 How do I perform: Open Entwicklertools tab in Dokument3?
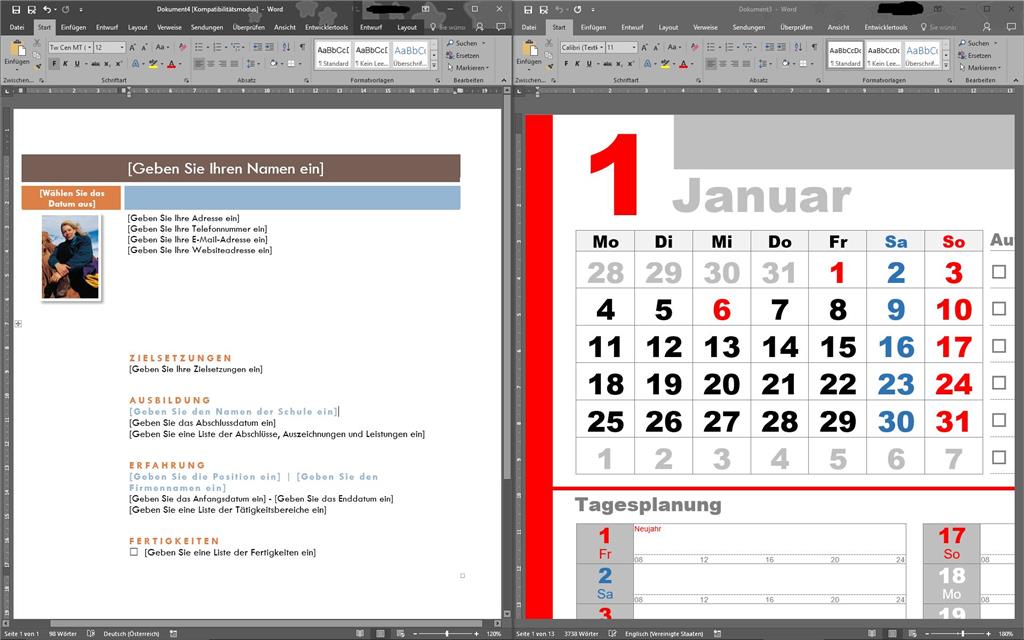[886, 27]
